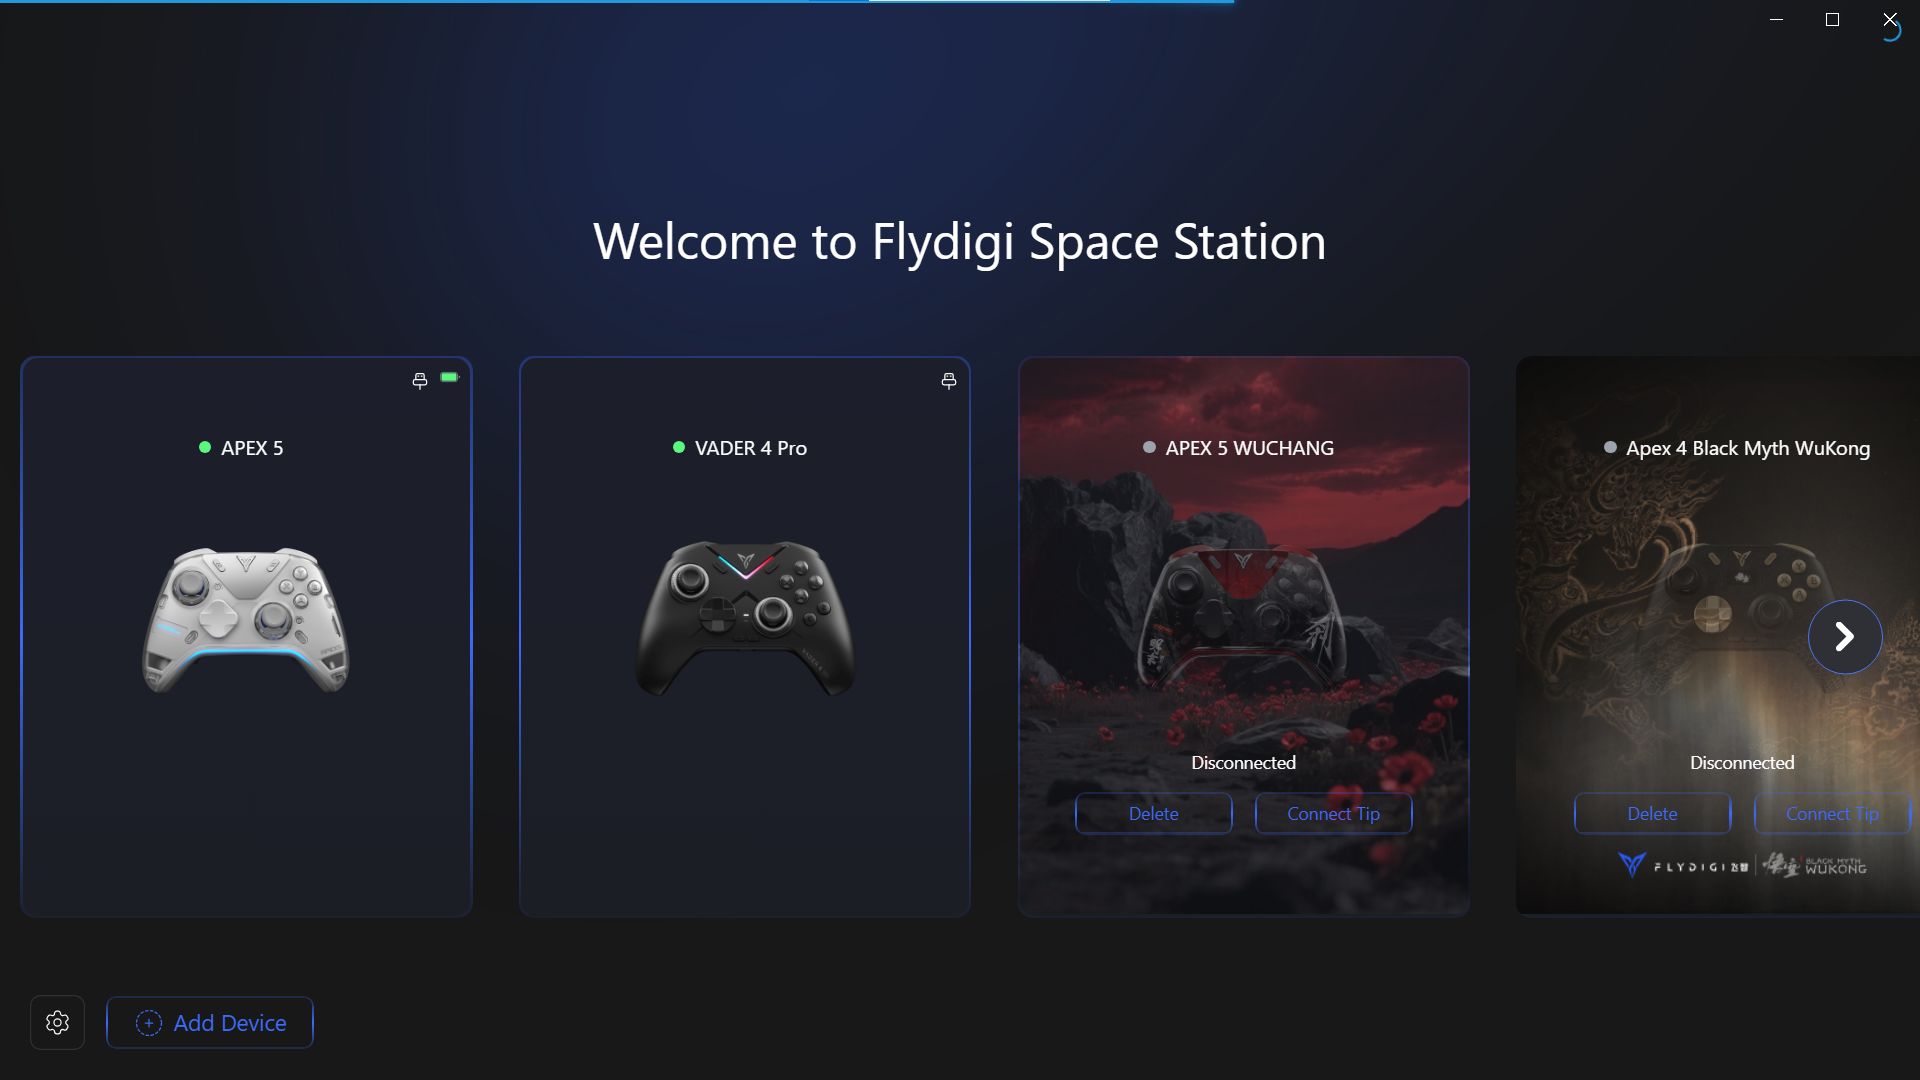This screenshot has height=1080, width=1920.
Task: Click the dongle icon on the APEX 5 card
Action: coord(420,380)
